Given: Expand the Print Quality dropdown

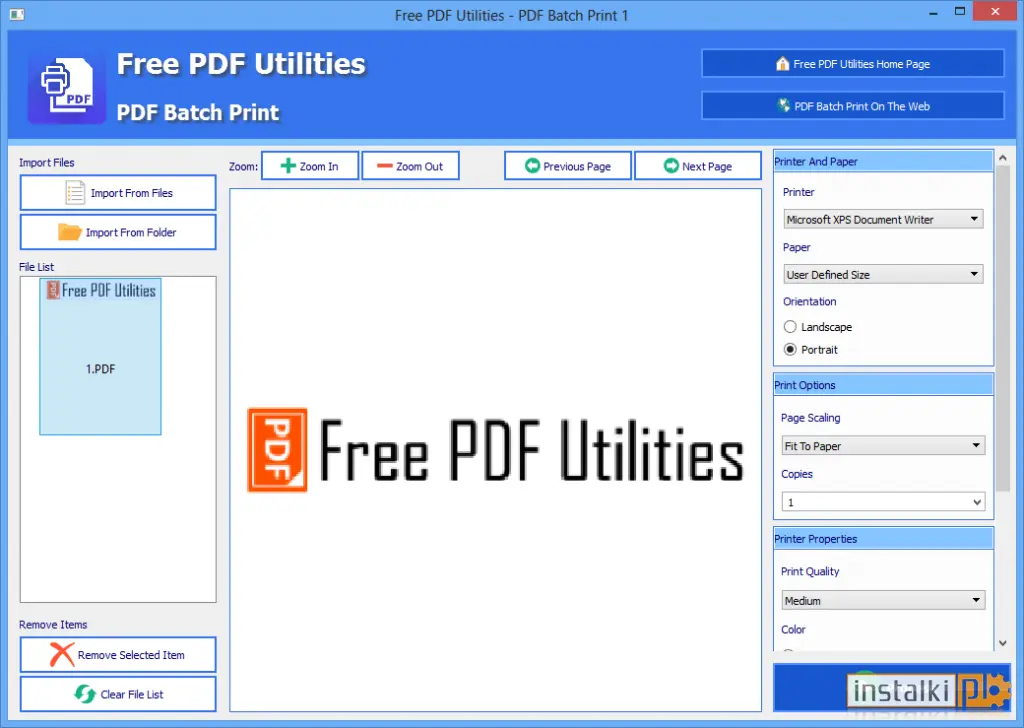Looking at the screenshot, I should click(883, 600).
